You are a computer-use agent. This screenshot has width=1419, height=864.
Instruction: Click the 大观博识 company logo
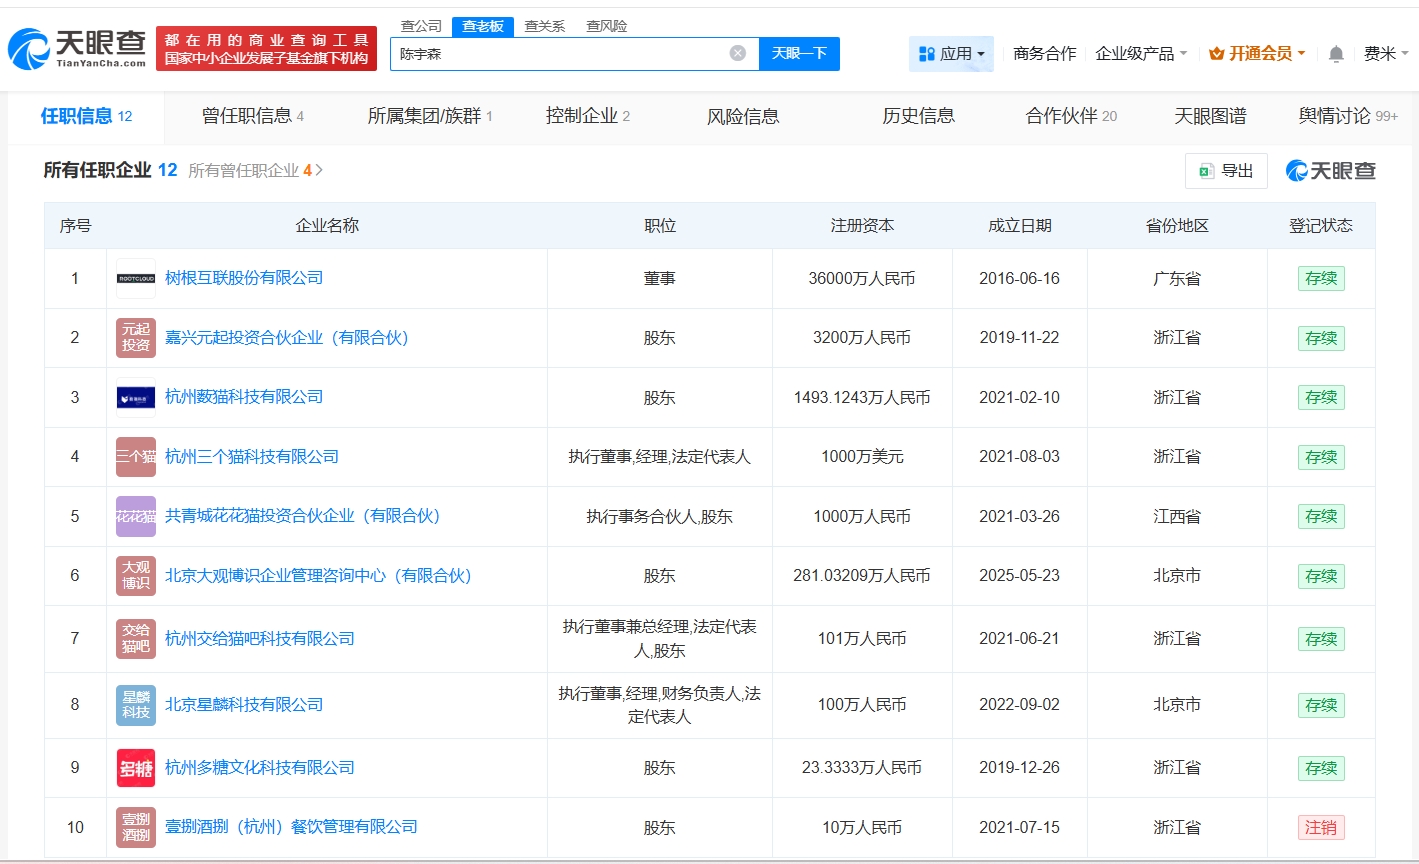coord(136,576)
